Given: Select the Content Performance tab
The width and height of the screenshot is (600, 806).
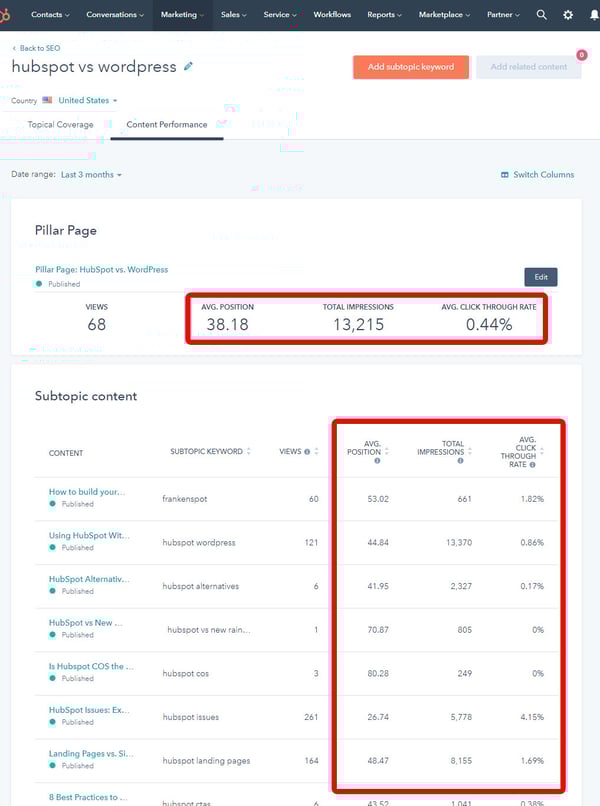Looking at the screenshot, I should tap(167, 125).
